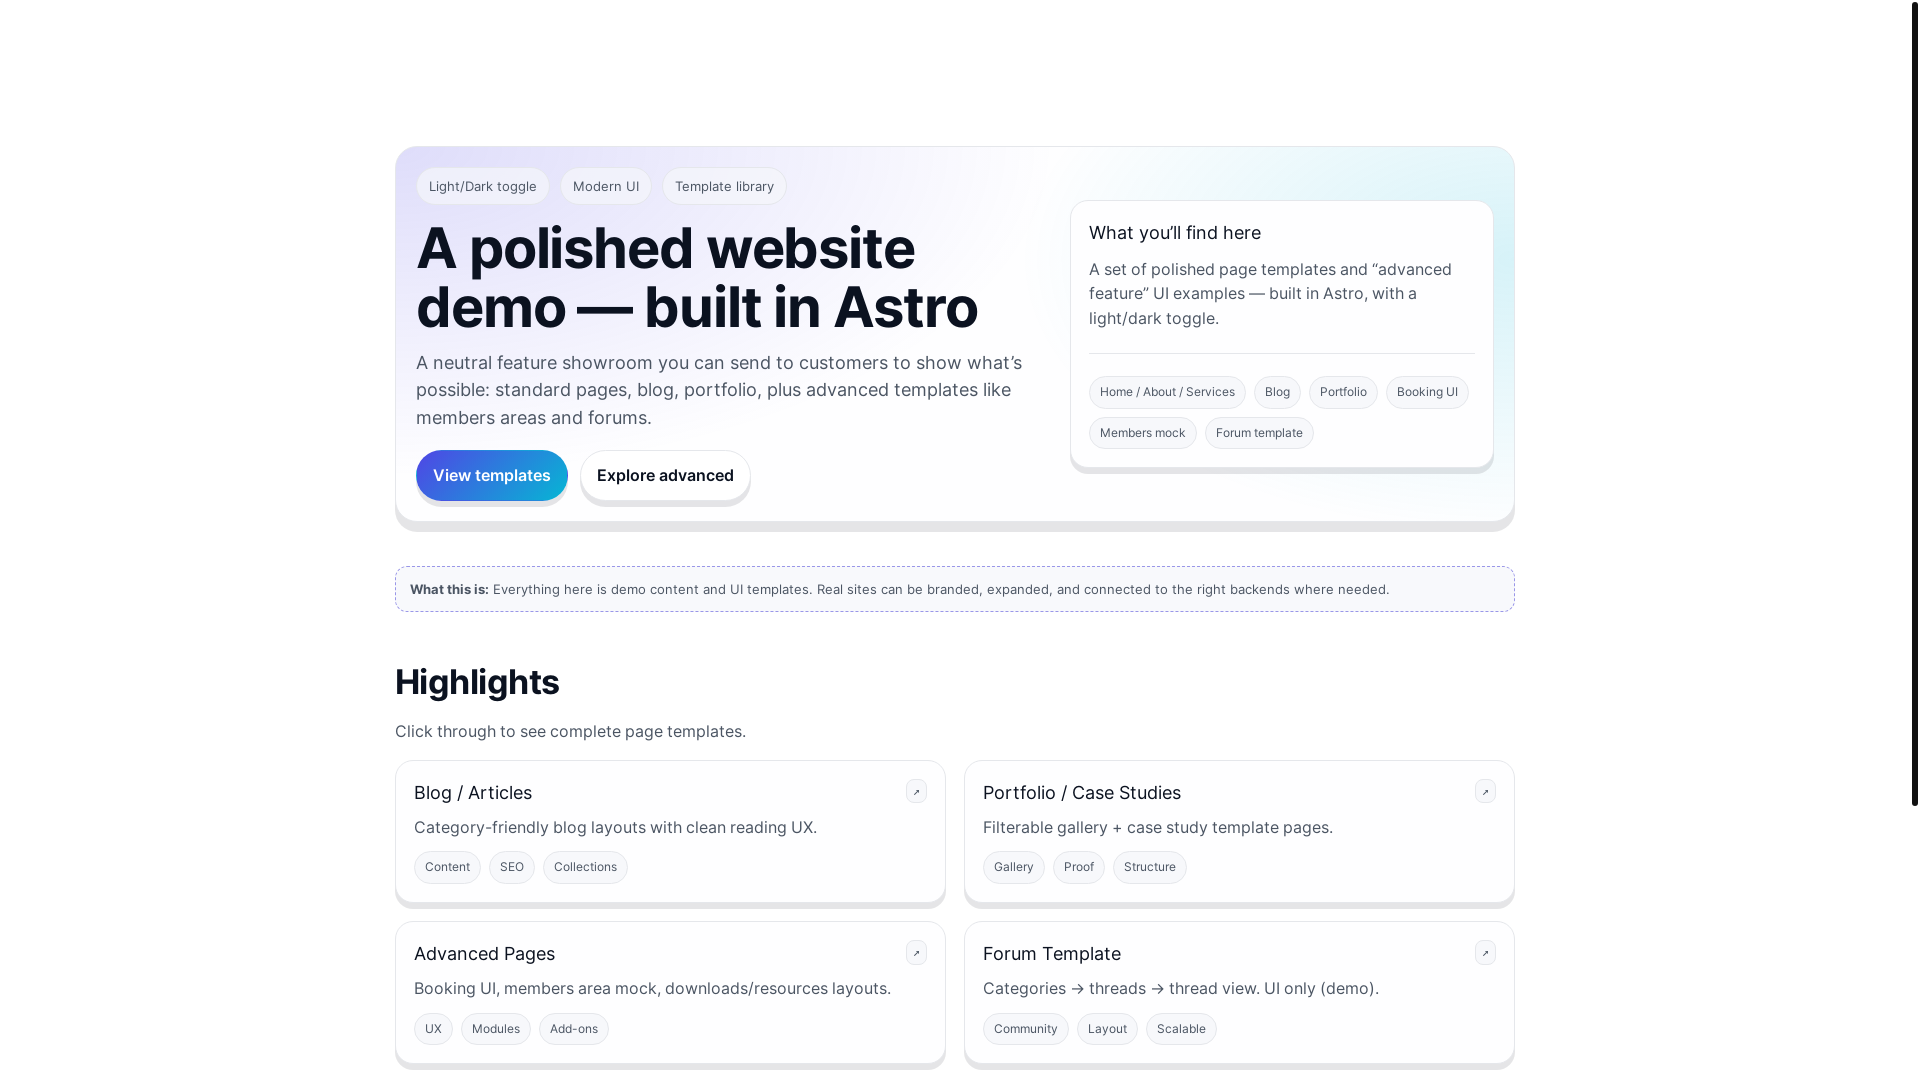Click the Forum template tag in info panel

tap(1259, 433)
